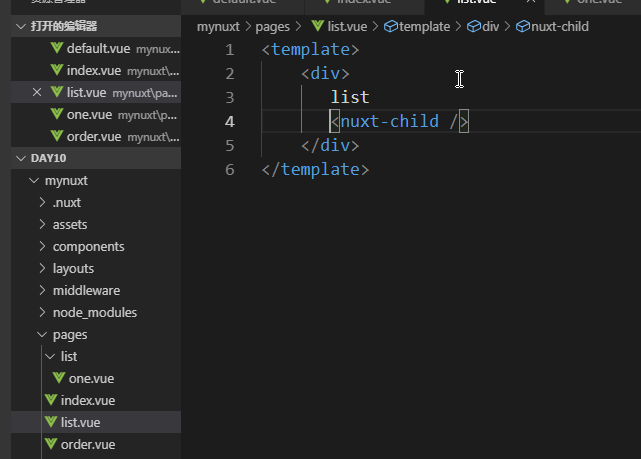Click the opening template tag on line 1

click(310, 49)
